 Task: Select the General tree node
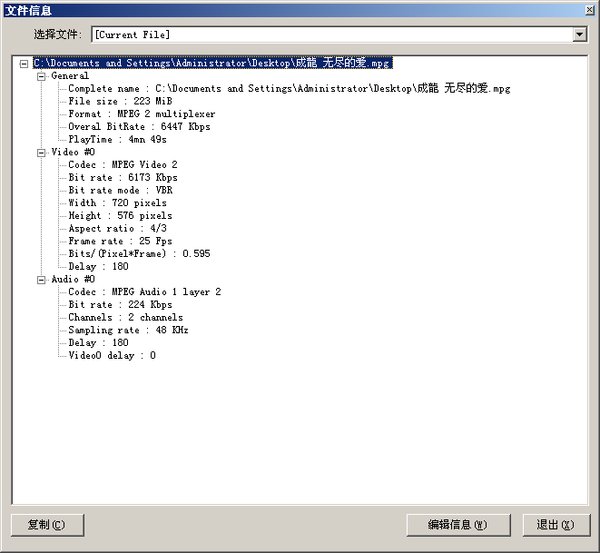click(x=70, y=76)
